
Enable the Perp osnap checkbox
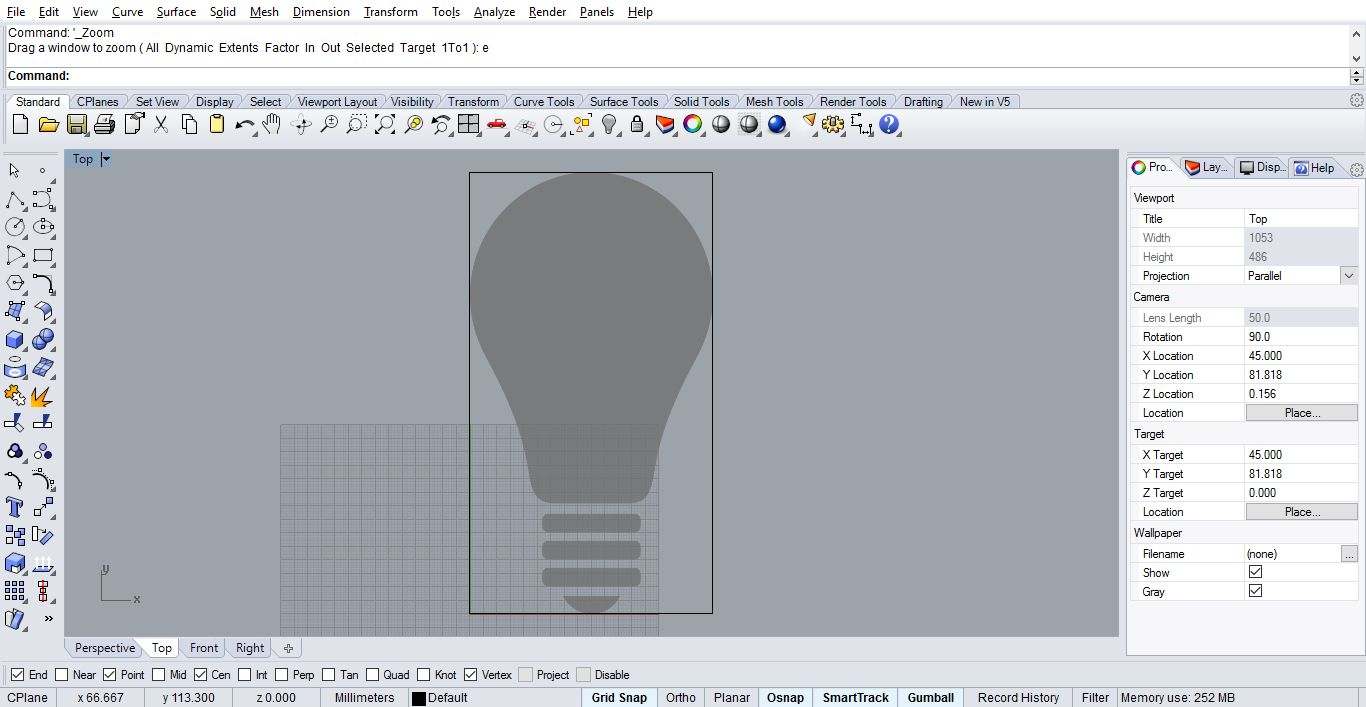click(282, 675)
